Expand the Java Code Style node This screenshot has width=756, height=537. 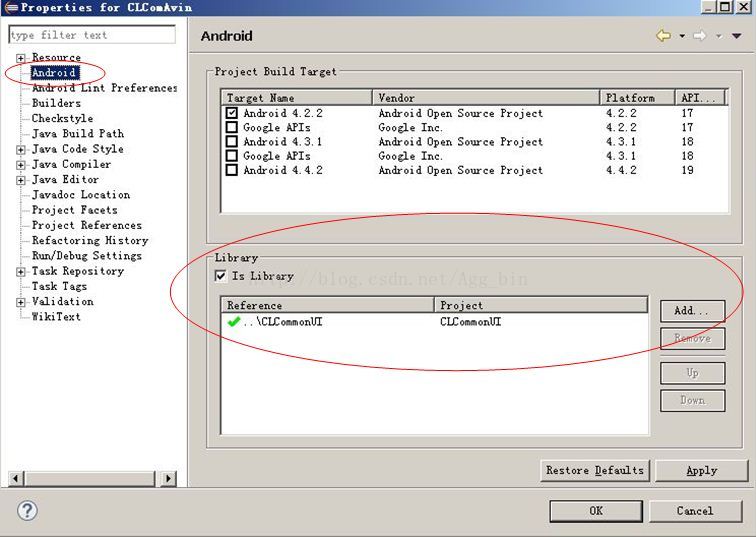pos(20,149)
